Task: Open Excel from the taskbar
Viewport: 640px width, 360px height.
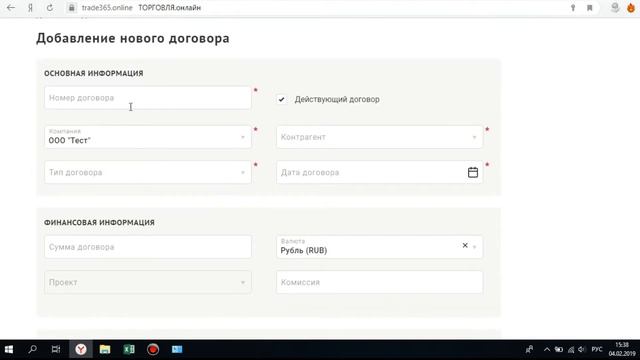Action: (129, 349)
